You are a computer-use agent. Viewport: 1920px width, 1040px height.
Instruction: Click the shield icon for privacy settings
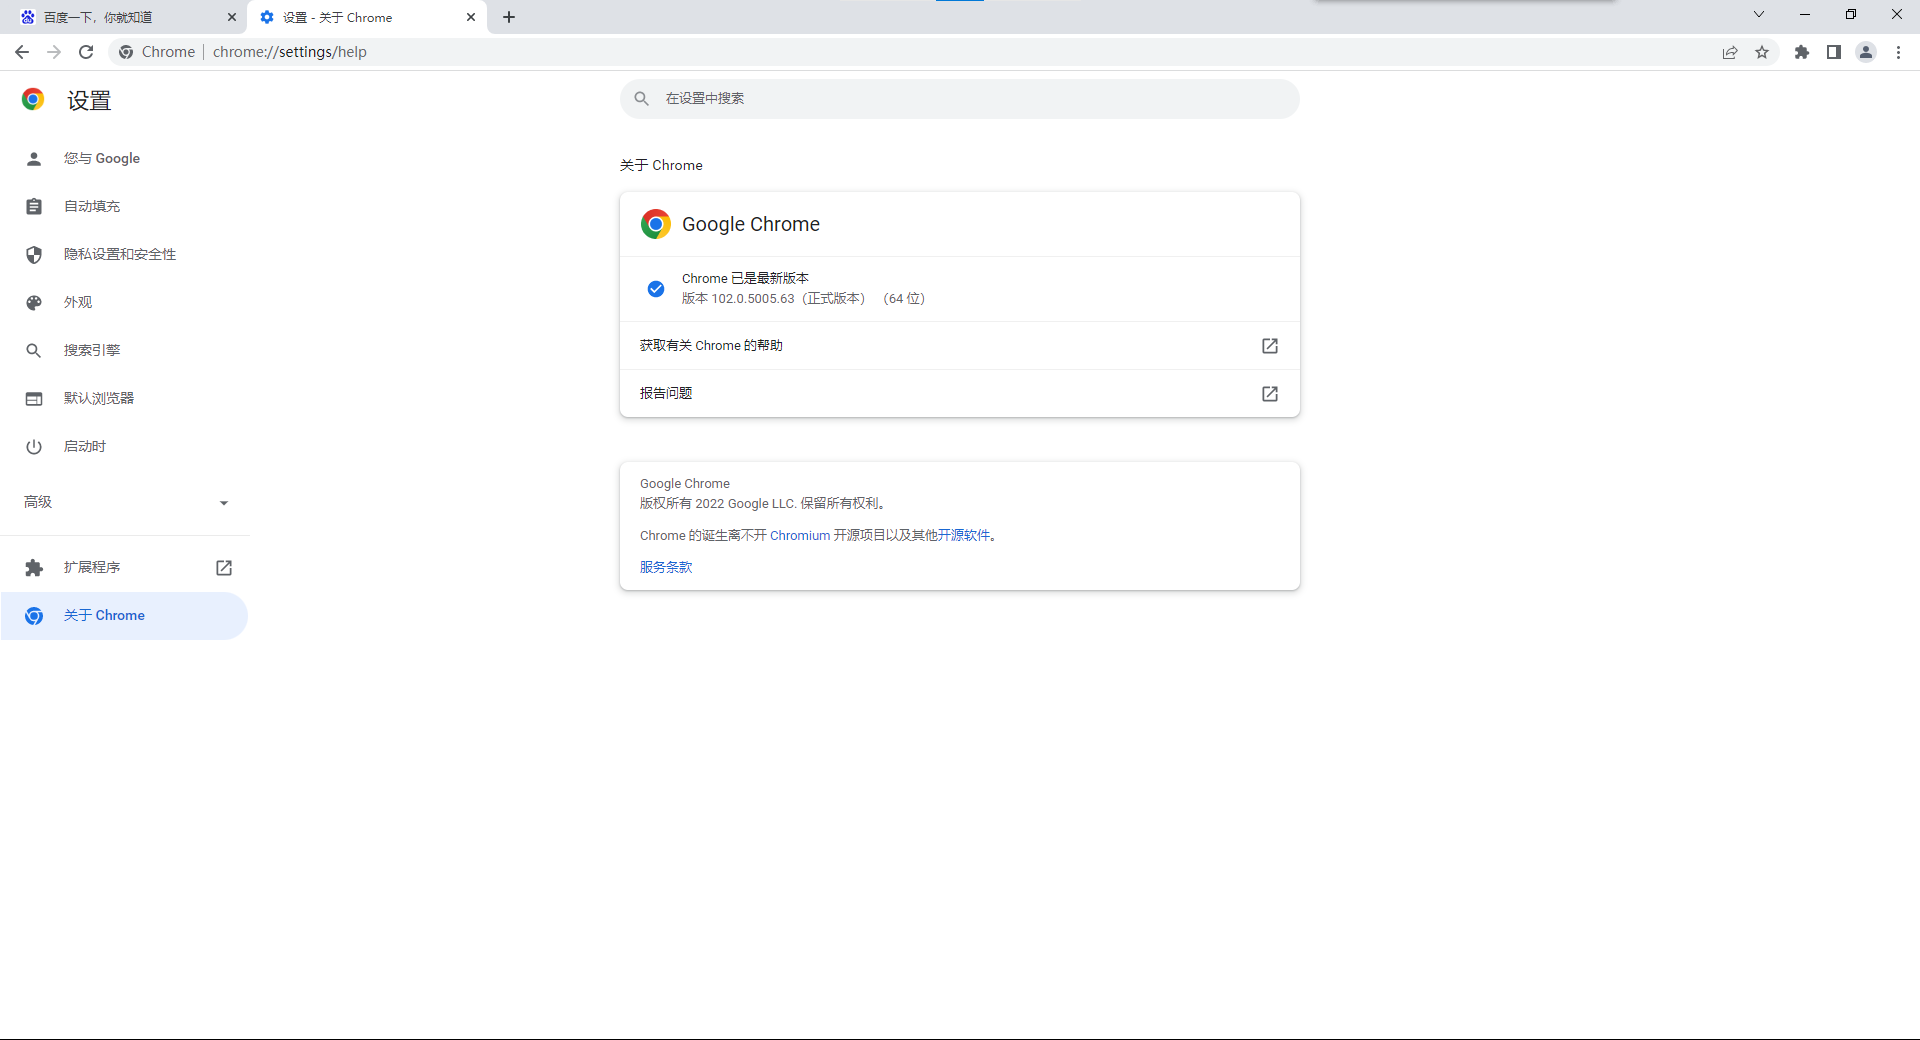point(34,255)
